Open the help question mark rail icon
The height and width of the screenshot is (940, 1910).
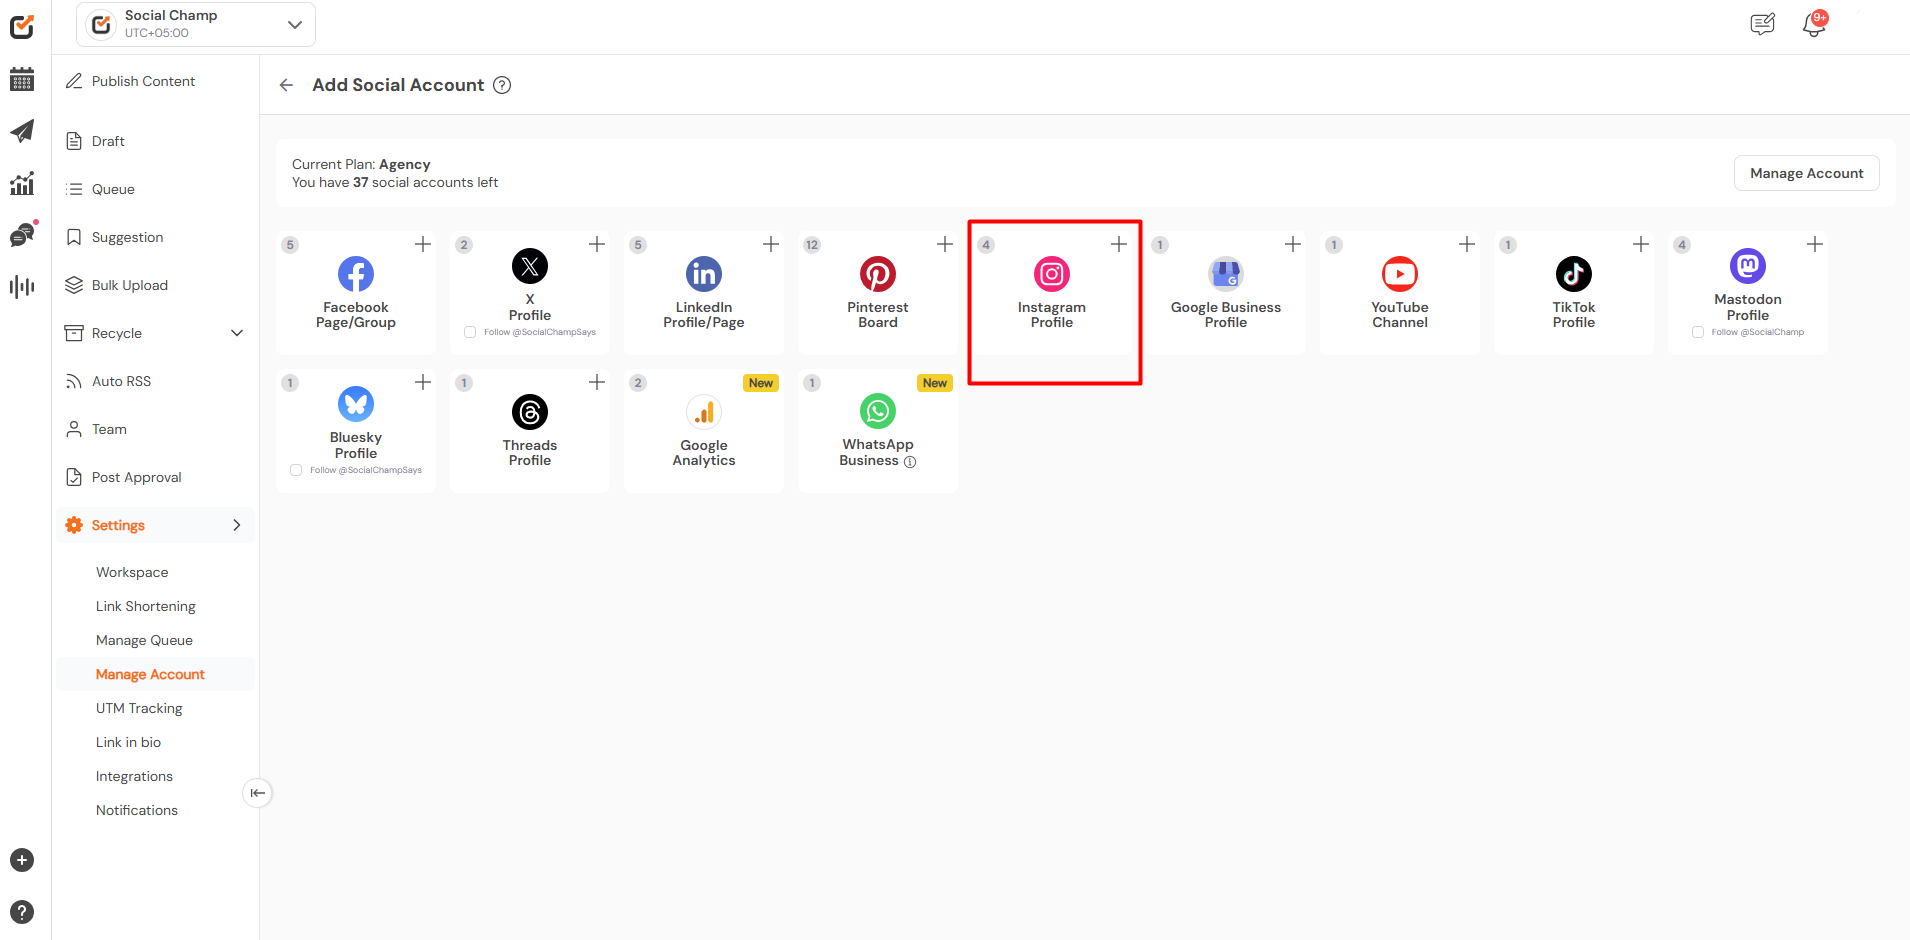pyautogui.click(x=22, y=912)
